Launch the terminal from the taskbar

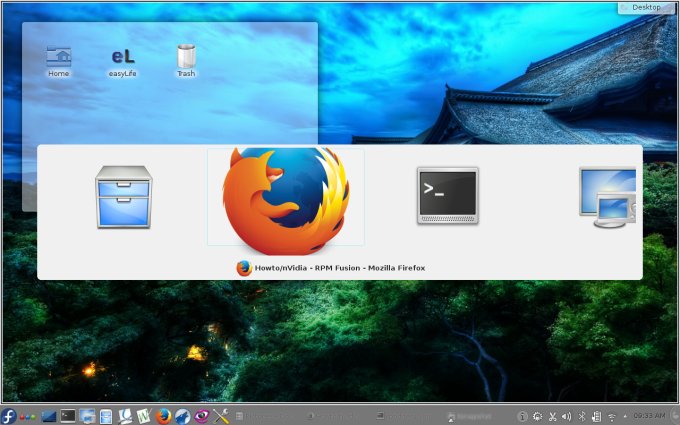point(68,416)
